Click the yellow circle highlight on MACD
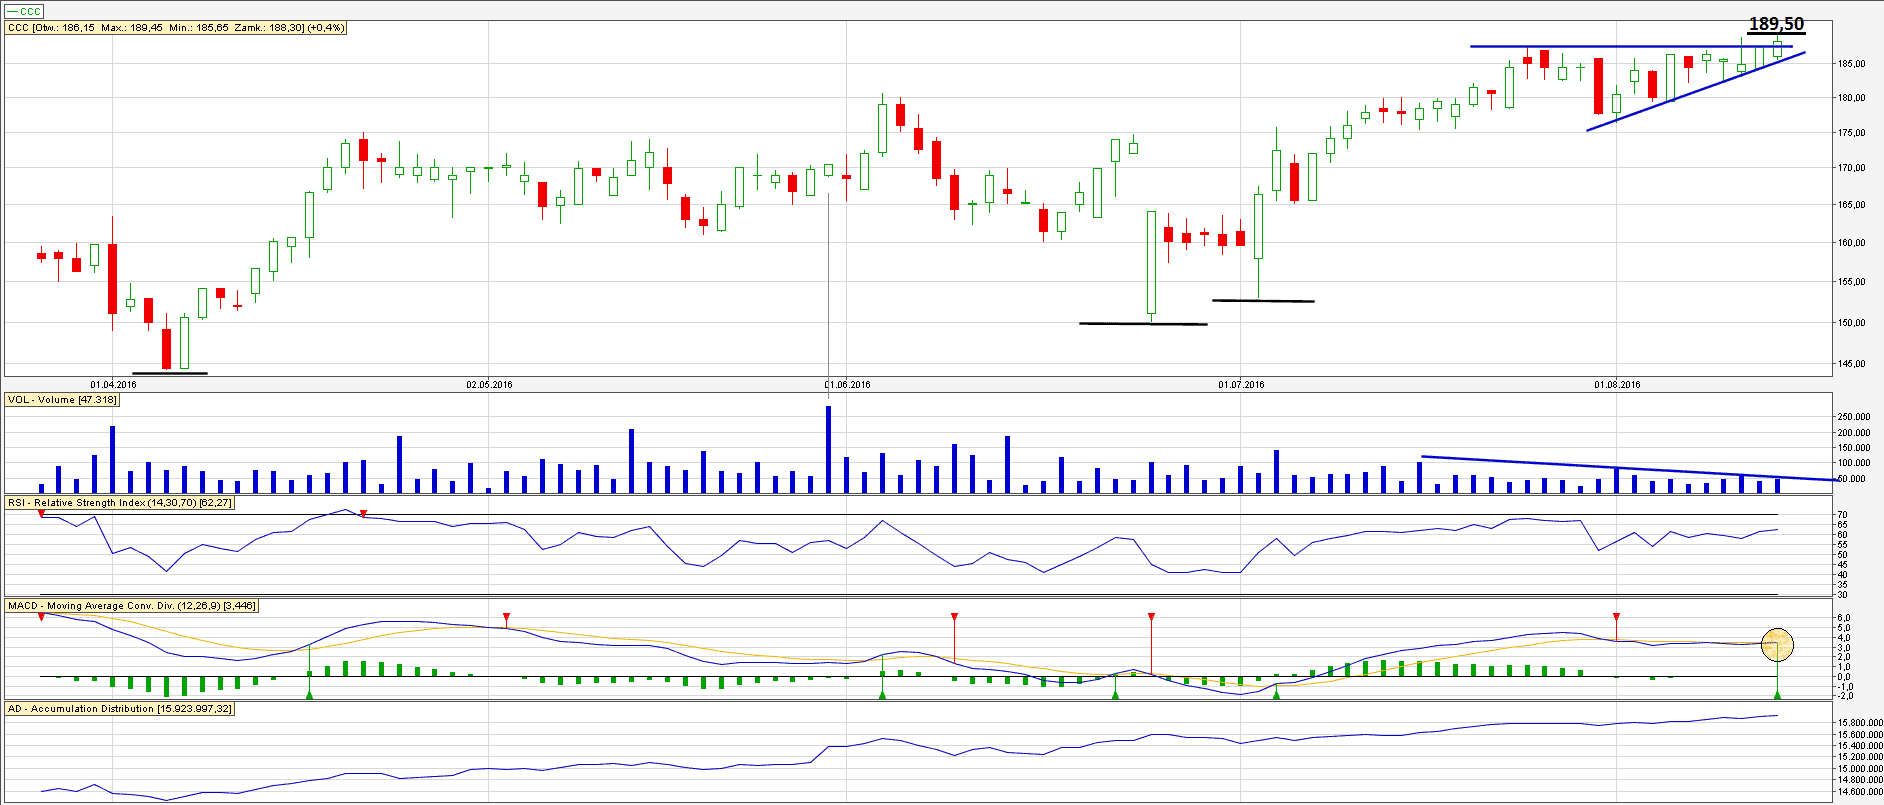The image size is (1884, 805). tap(1777, 644)
